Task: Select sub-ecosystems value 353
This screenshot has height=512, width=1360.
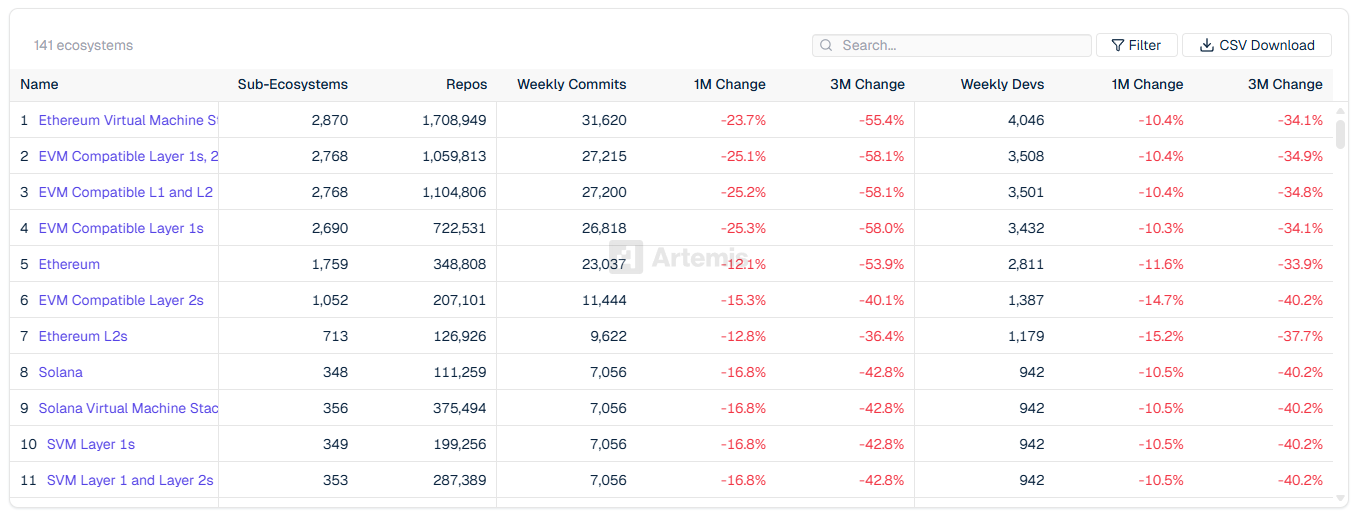Action: click(336, 480)
